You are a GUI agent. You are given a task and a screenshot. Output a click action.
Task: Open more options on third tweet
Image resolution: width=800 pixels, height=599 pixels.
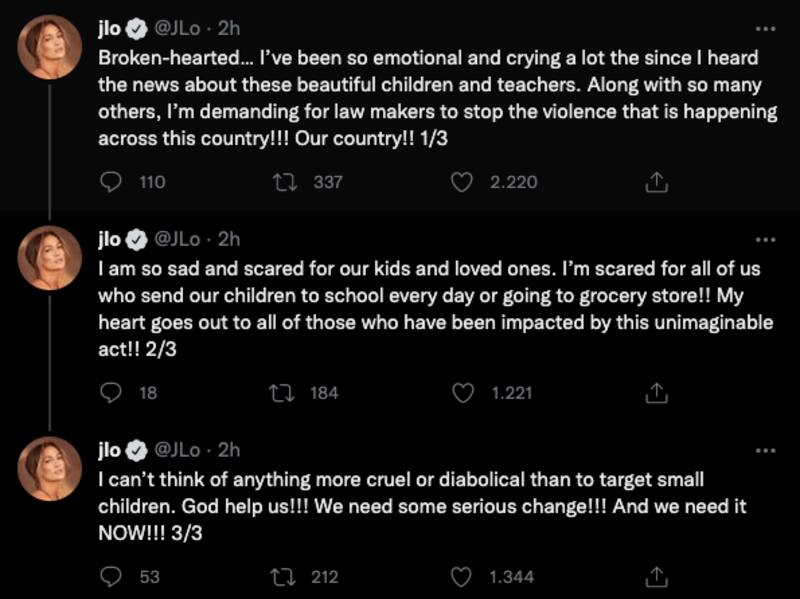pyautogui.click(x=765, y=451)
